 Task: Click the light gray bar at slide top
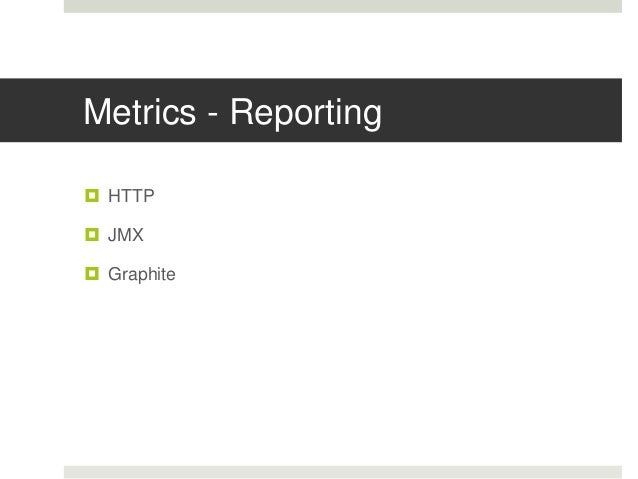(x=343, y=6)
